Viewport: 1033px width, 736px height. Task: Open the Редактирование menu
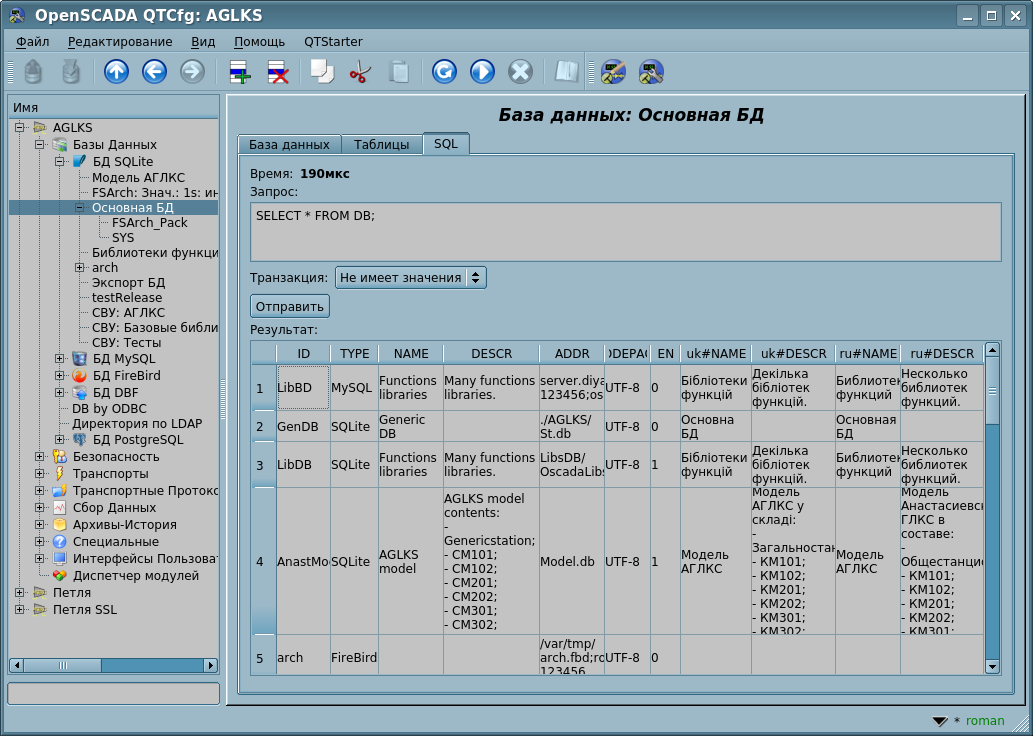120,42
